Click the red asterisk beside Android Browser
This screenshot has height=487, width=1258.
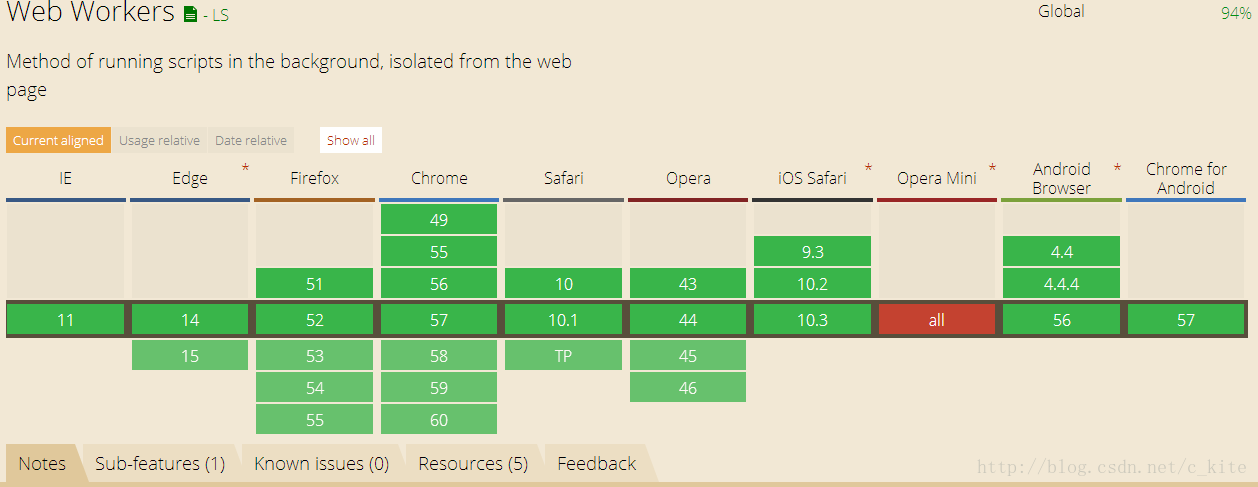(1117, 168)
